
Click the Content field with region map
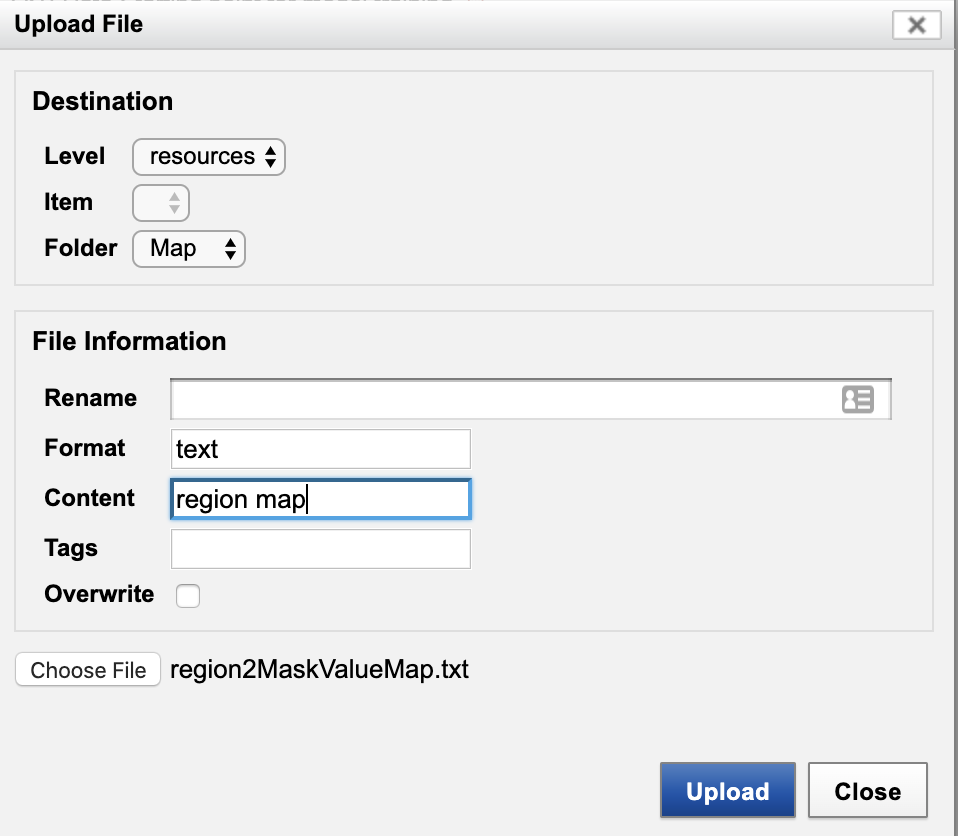pos(320,499)
